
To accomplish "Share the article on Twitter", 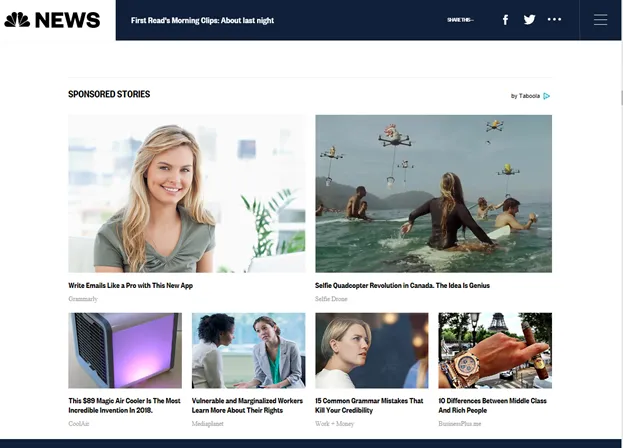I will click(x=529, y=19).
